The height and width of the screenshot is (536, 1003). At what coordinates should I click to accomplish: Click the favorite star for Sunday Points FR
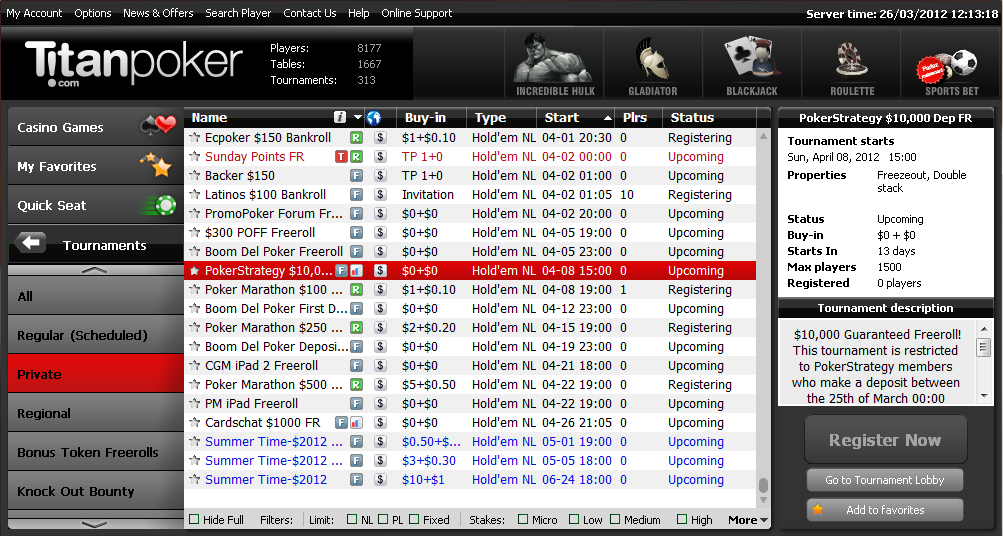coord(194,156)
